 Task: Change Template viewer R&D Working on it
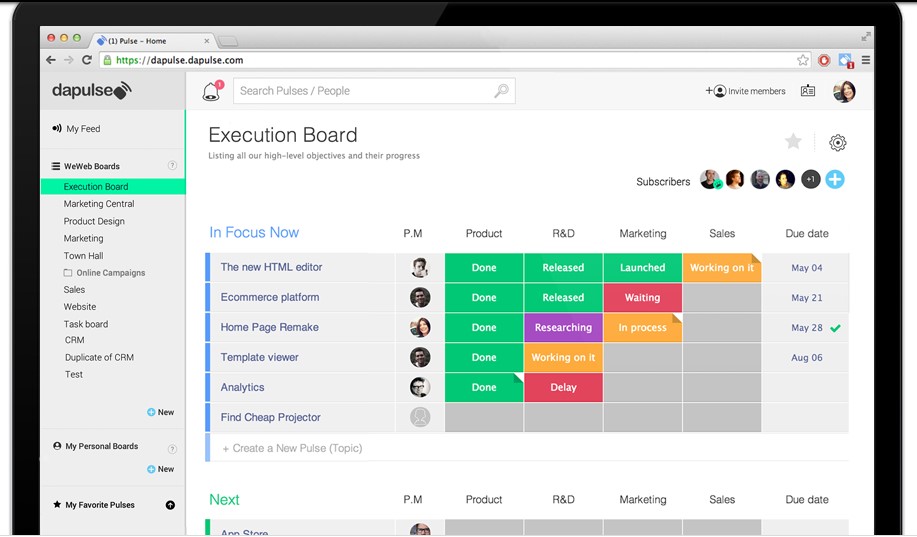point(563,357)
